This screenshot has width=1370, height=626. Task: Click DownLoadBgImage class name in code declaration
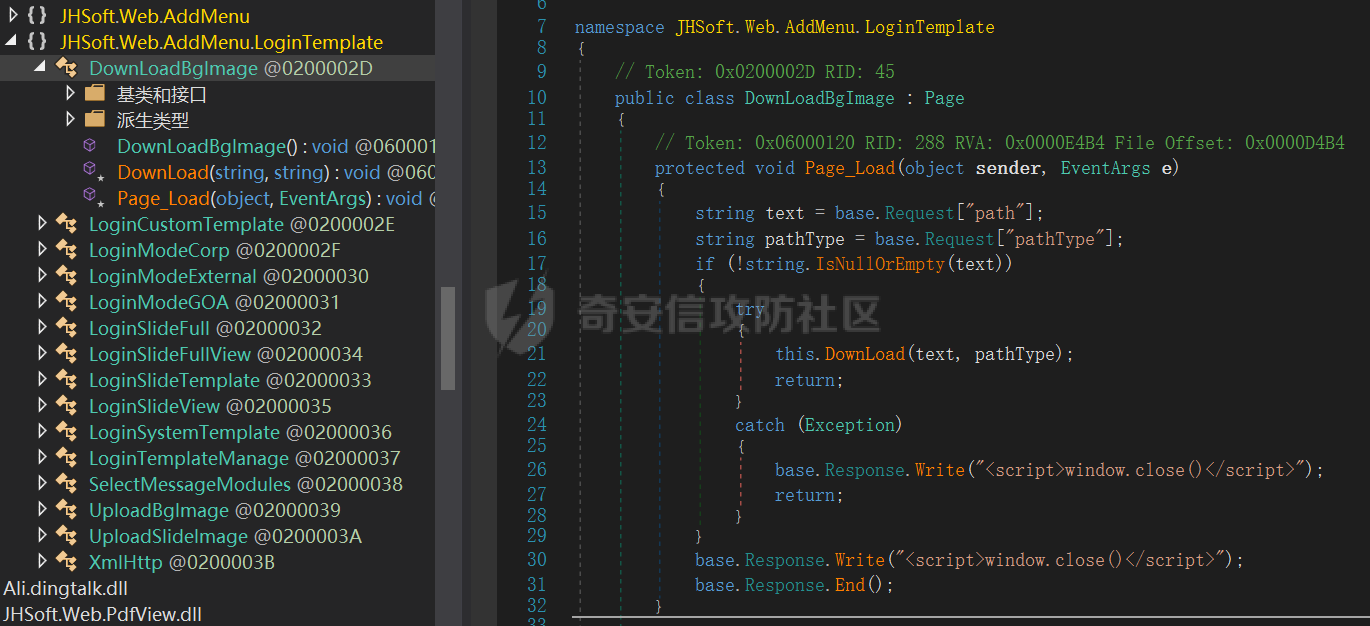820,98
